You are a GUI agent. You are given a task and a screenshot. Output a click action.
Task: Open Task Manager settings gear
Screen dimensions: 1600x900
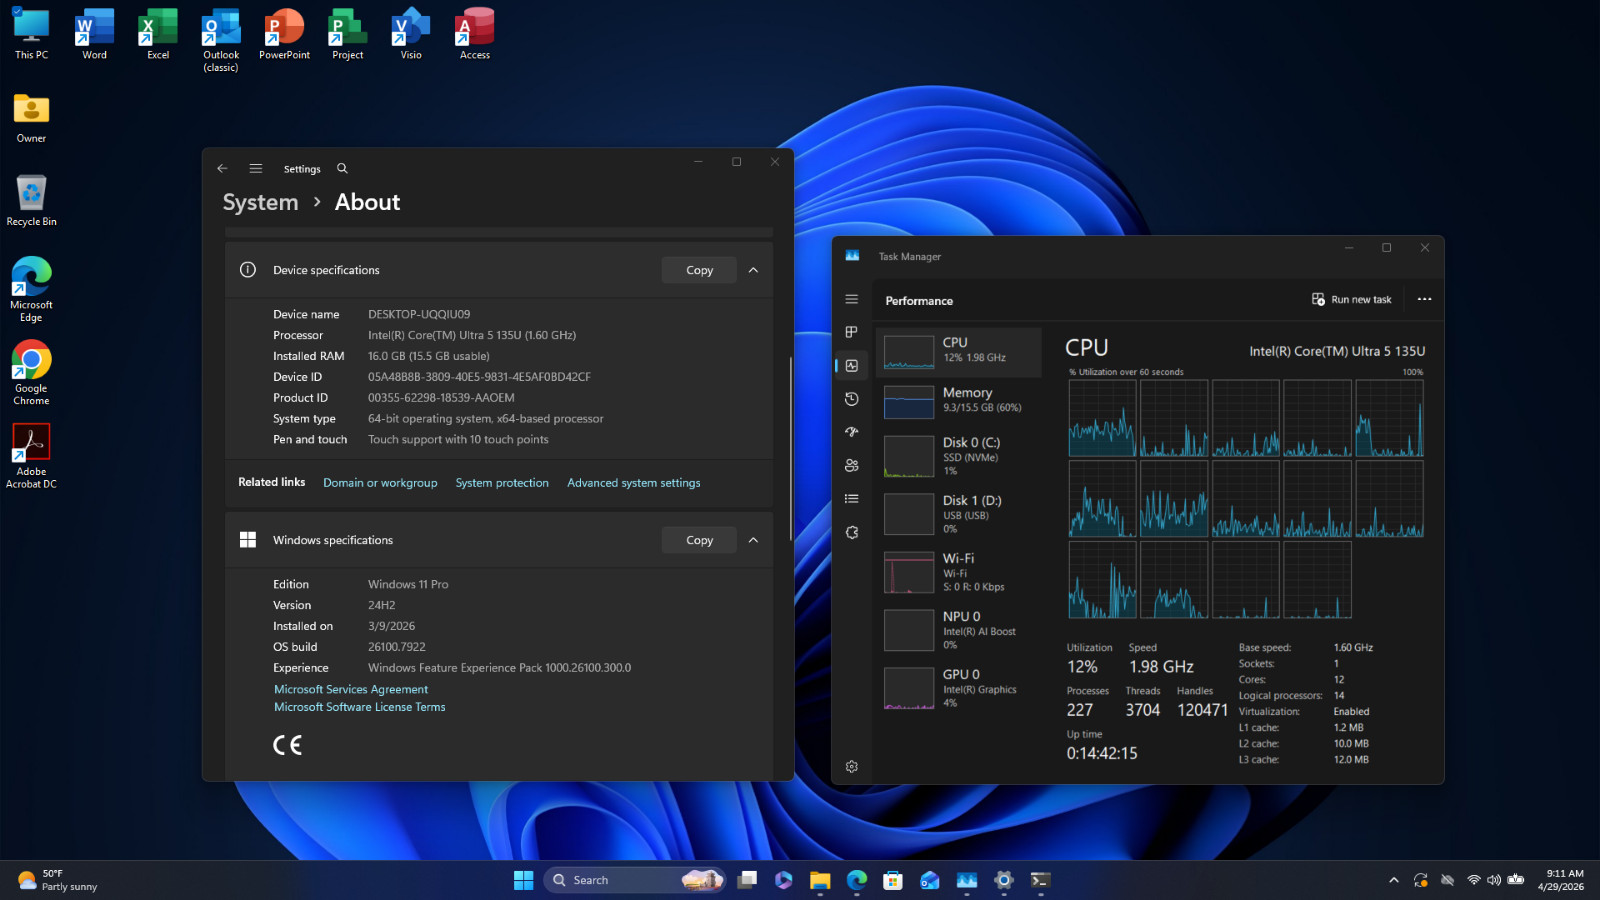click(852, 767)
